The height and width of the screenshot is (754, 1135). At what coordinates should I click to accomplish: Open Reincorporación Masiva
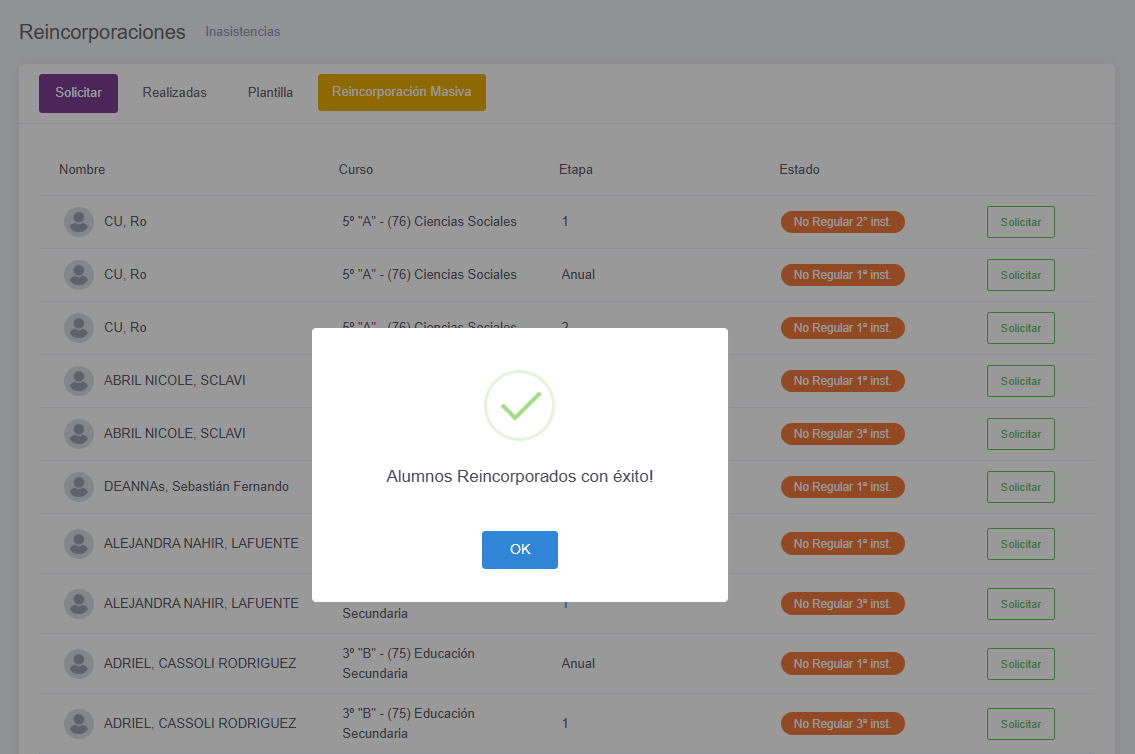(402, 92)
